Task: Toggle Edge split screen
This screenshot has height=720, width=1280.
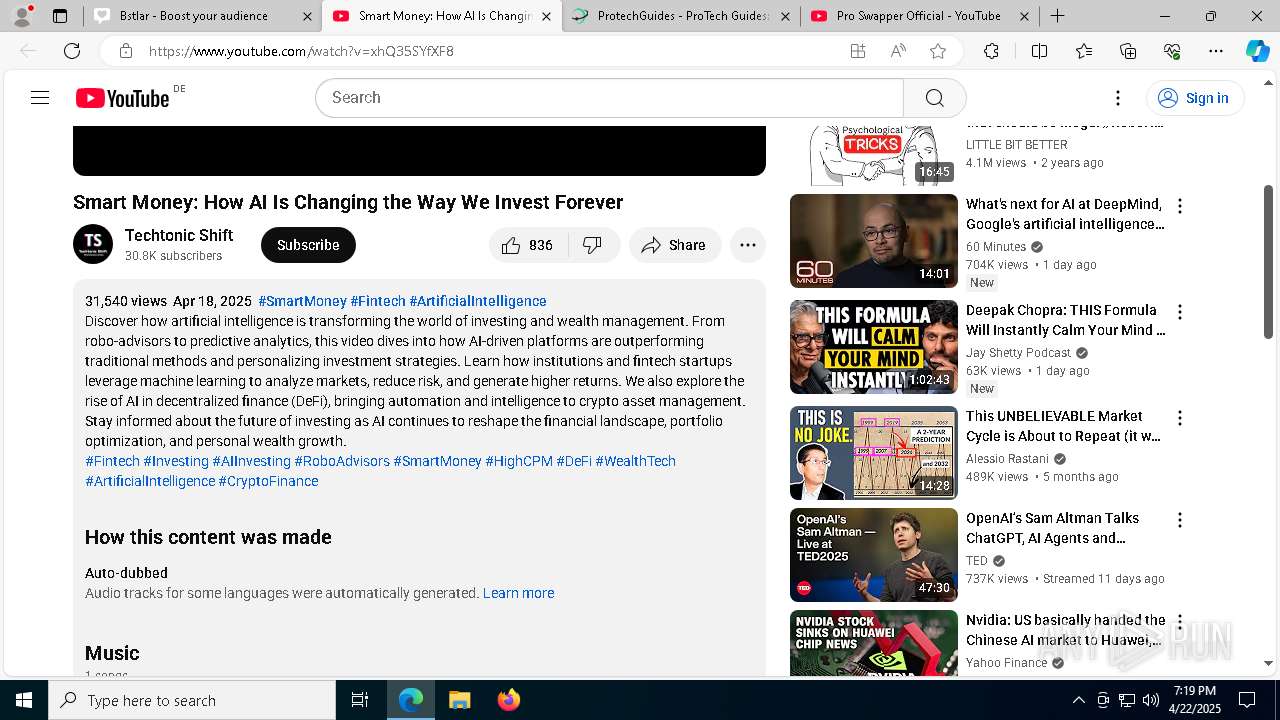Action: click(1039, 51)
